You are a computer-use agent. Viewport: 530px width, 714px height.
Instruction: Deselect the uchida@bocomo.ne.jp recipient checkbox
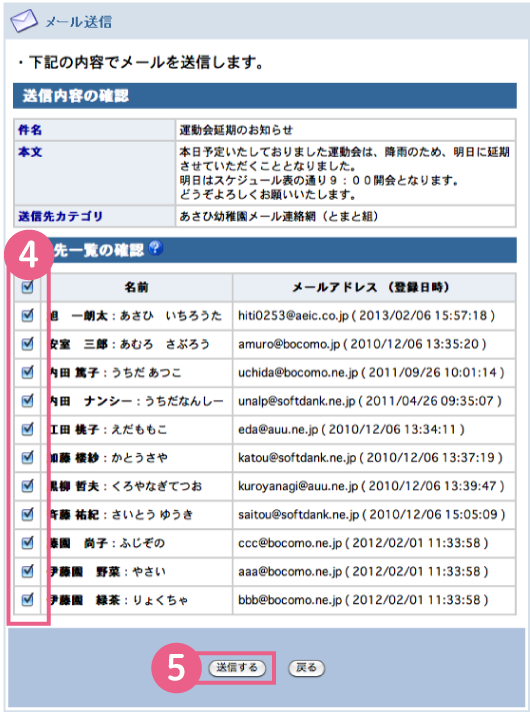pos(28,372)
